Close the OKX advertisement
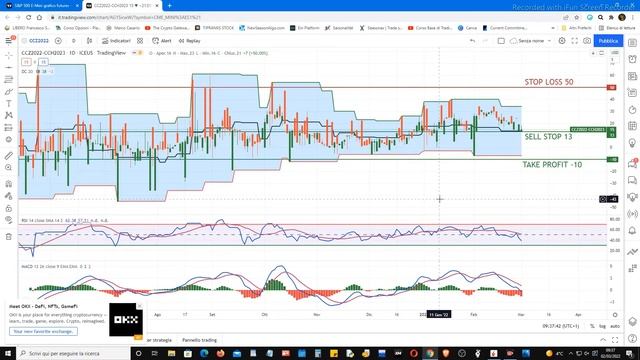The height and width of the screenshot is (360, 640). [139, 306]
